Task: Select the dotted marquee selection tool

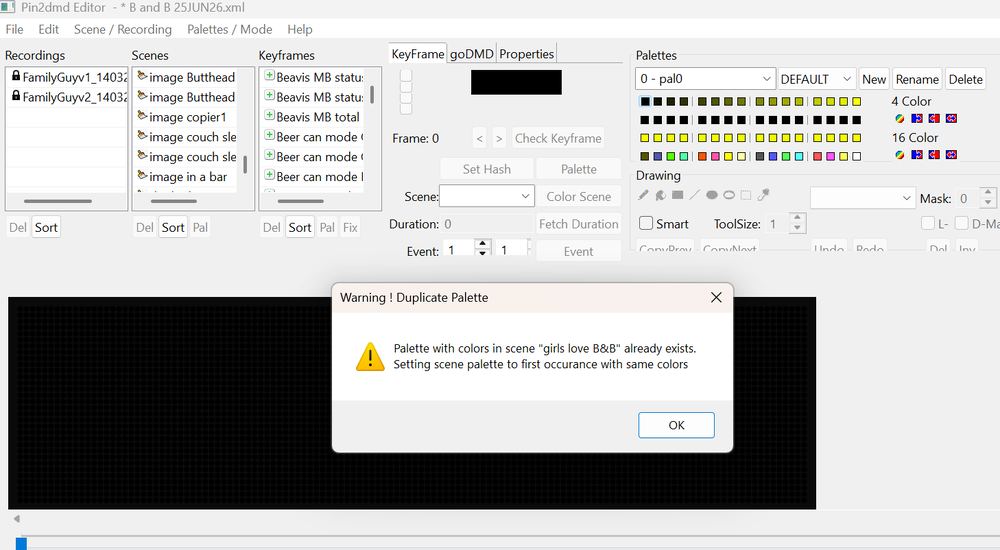Action: pos(746,195)
